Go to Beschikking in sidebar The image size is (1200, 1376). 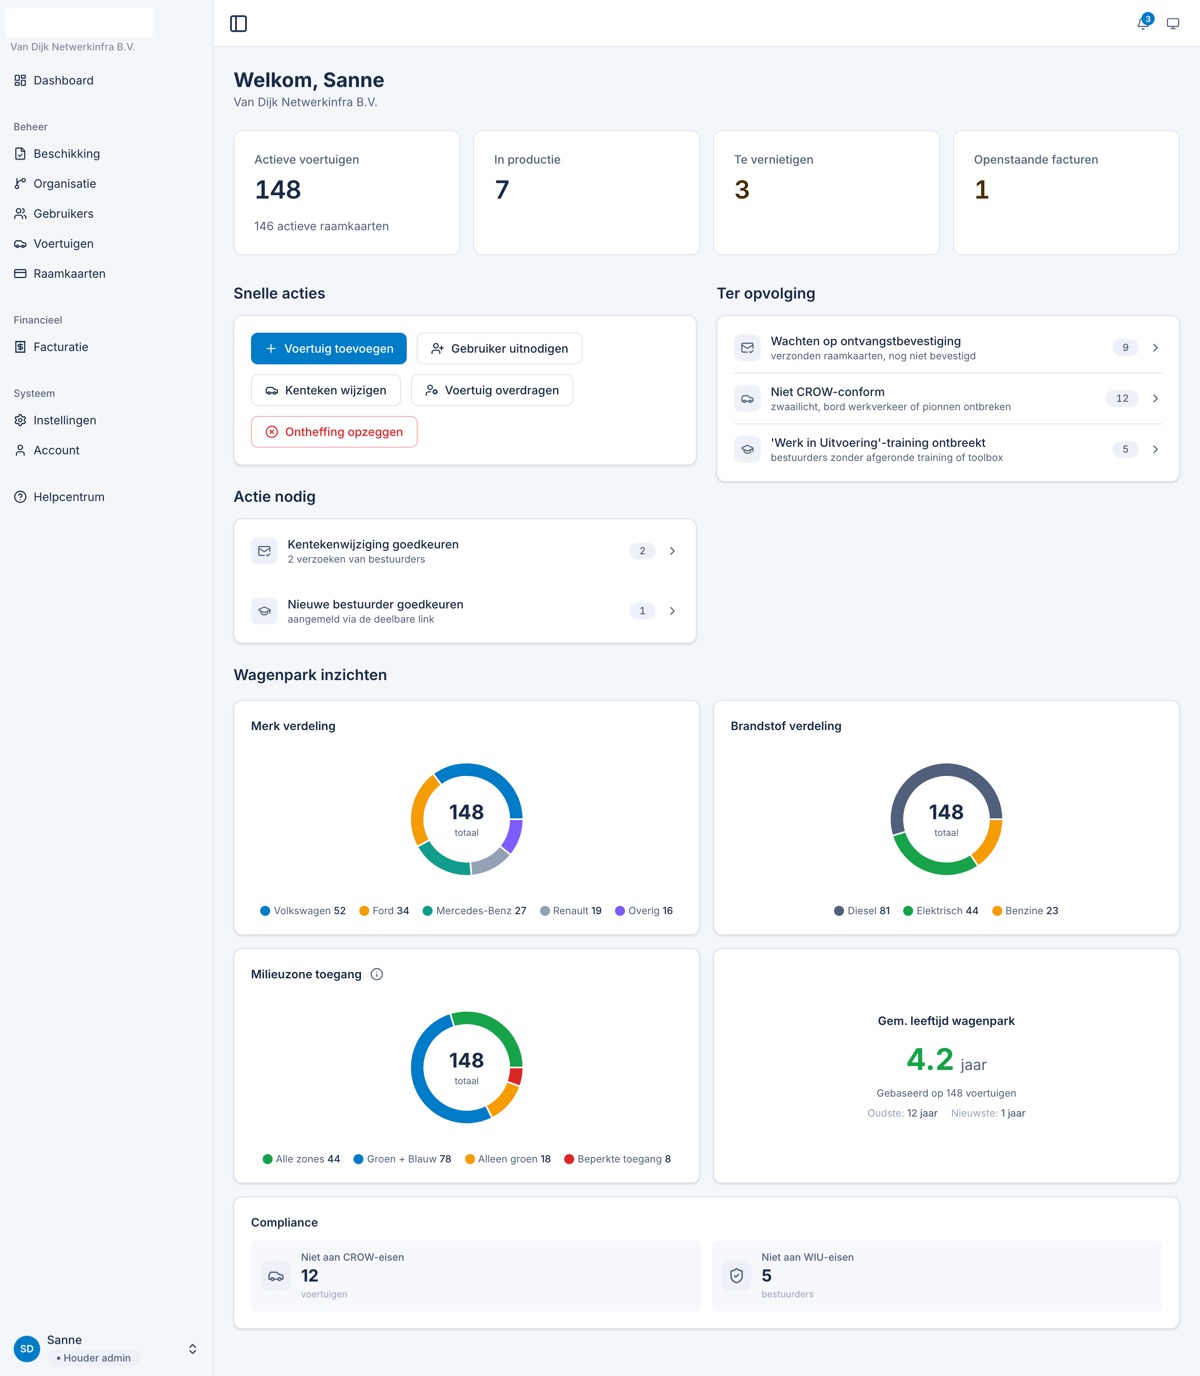pyautogui.click(x=106, y=154)
